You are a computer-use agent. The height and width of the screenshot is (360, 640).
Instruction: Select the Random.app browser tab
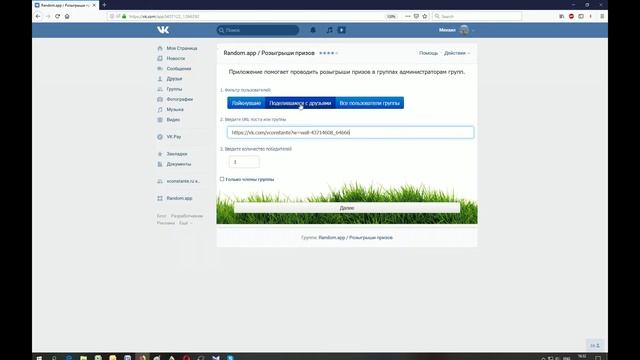click(x=65, y=5)
